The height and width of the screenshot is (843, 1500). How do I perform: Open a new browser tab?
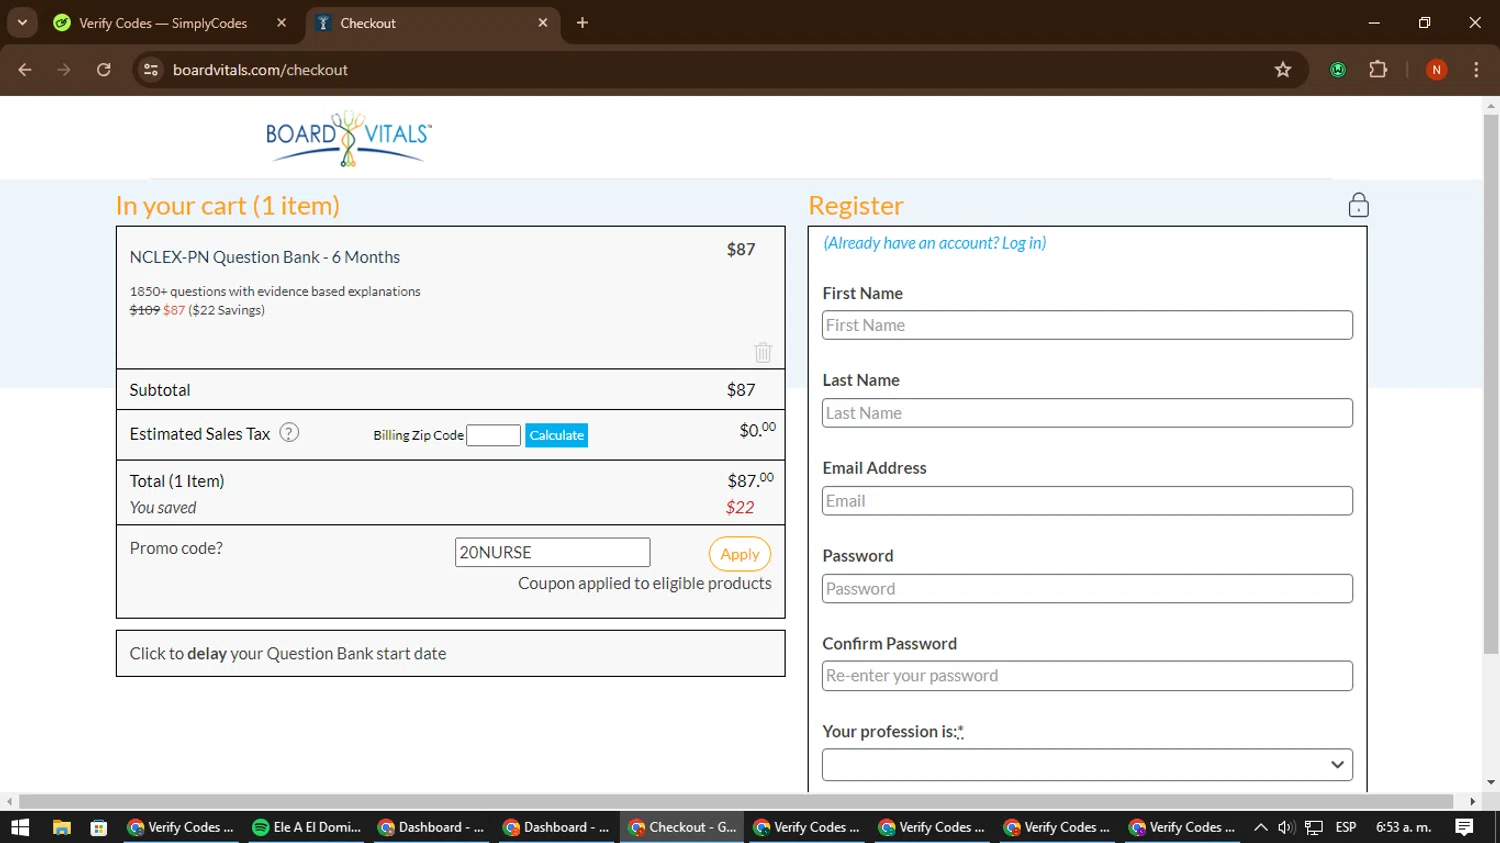[582, 23]
